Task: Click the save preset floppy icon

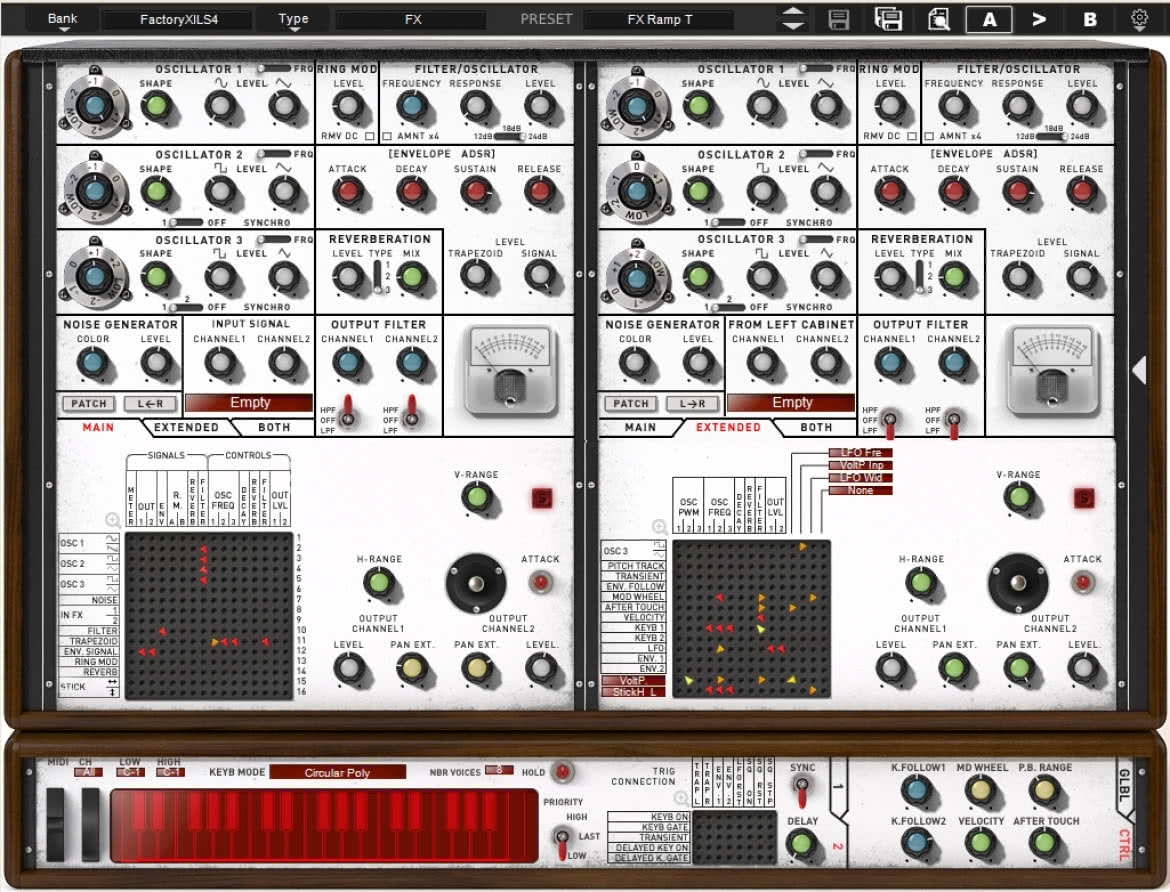Action: [839, 19]
